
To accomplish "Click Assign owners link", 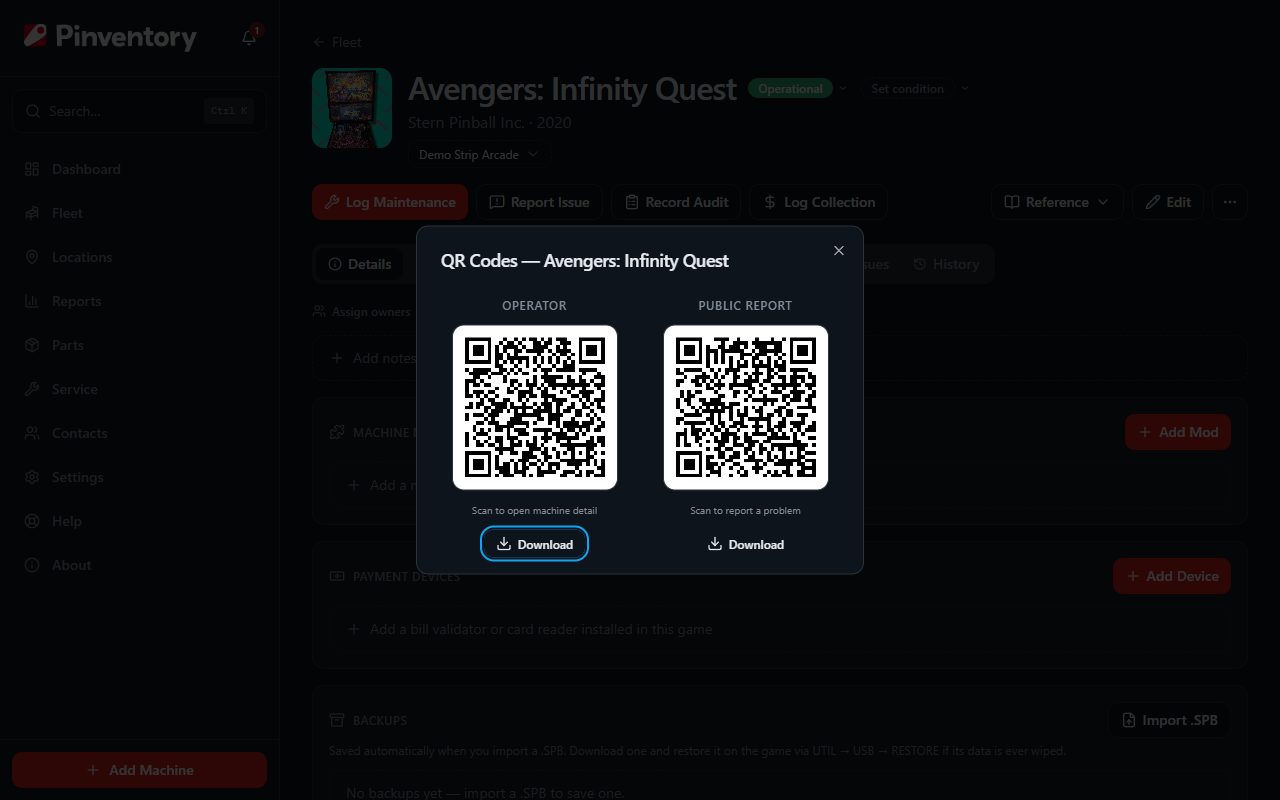I will click(361, 312).
